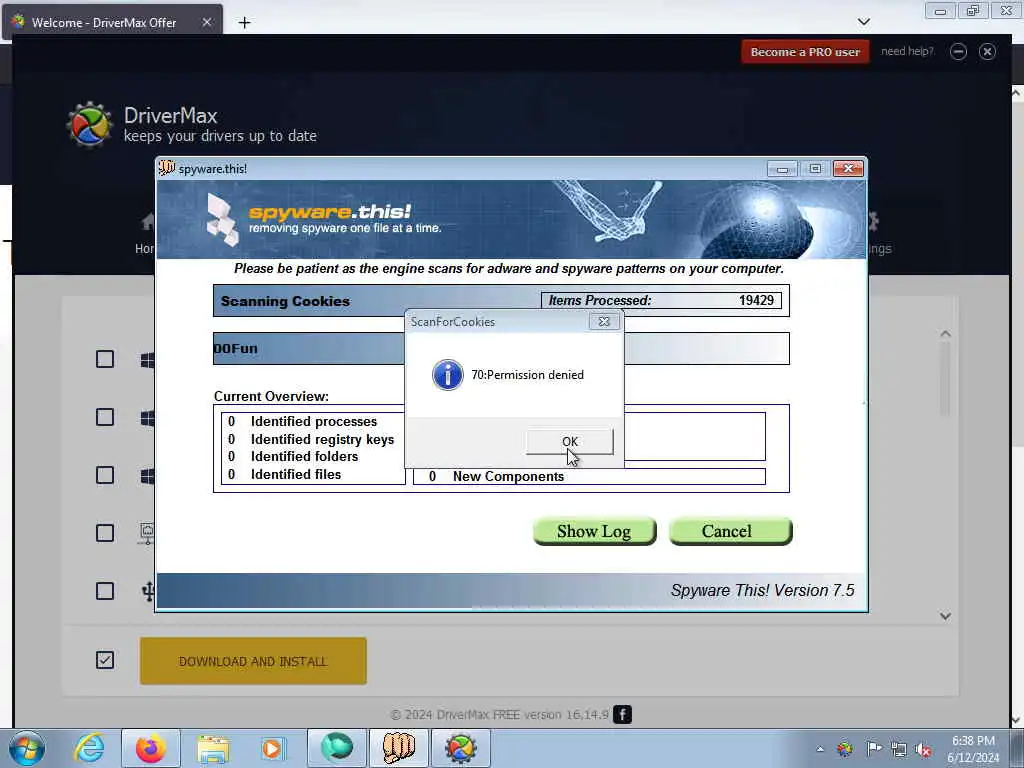The image size is (1024, 768).
Task: Cancel the spyware scan
Action: [x=730, y=531]
